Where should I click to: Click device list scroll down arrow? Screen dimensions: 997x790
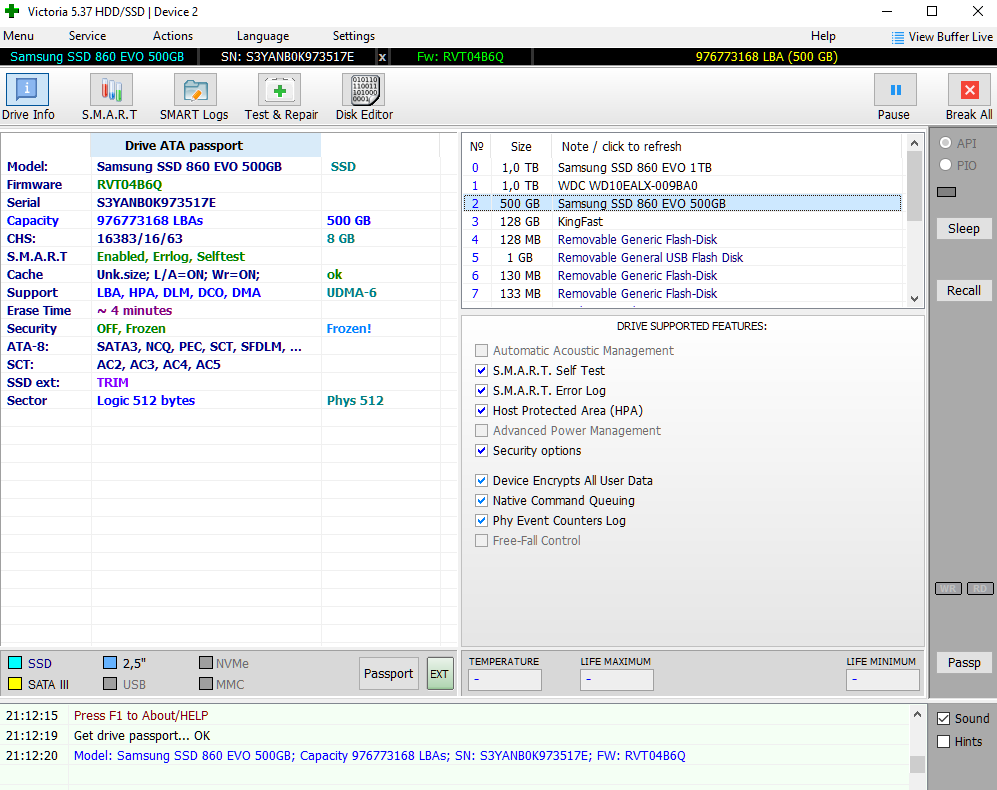[x=914, y=298]
